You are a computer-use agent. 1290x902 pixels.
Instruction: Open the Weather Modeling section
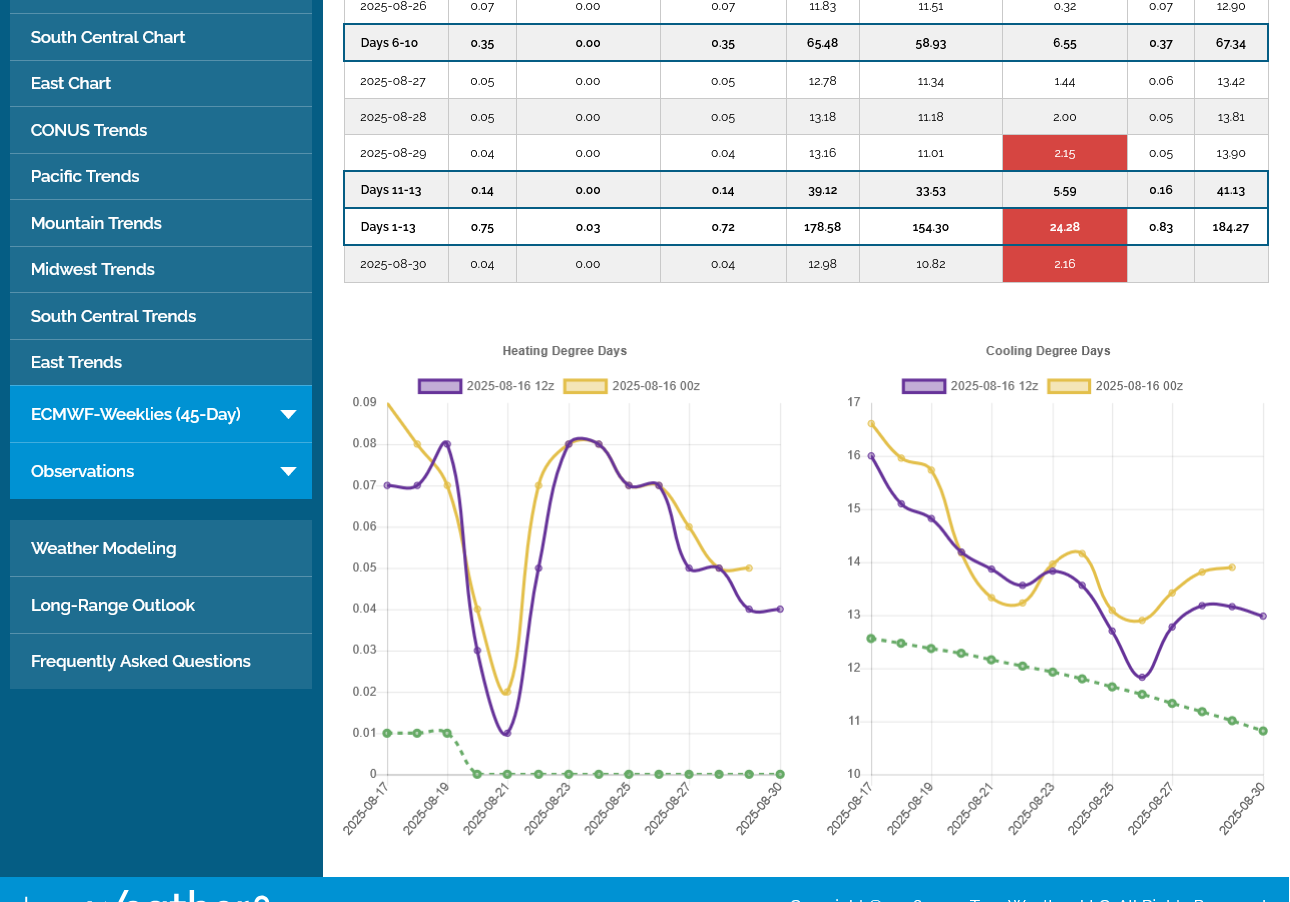[104, 548]
